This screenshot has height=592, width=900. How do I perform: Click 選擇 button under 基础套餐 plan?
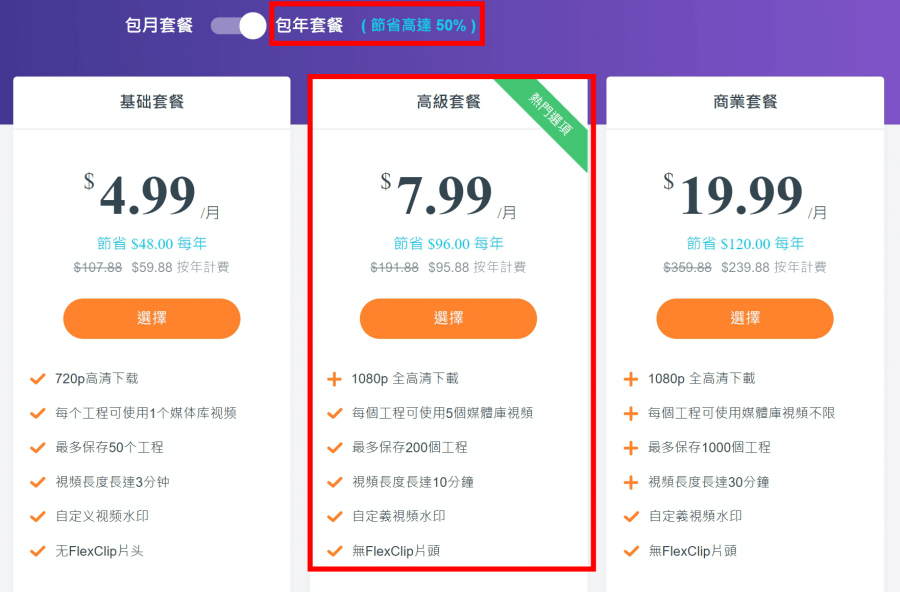click(152, 318)
